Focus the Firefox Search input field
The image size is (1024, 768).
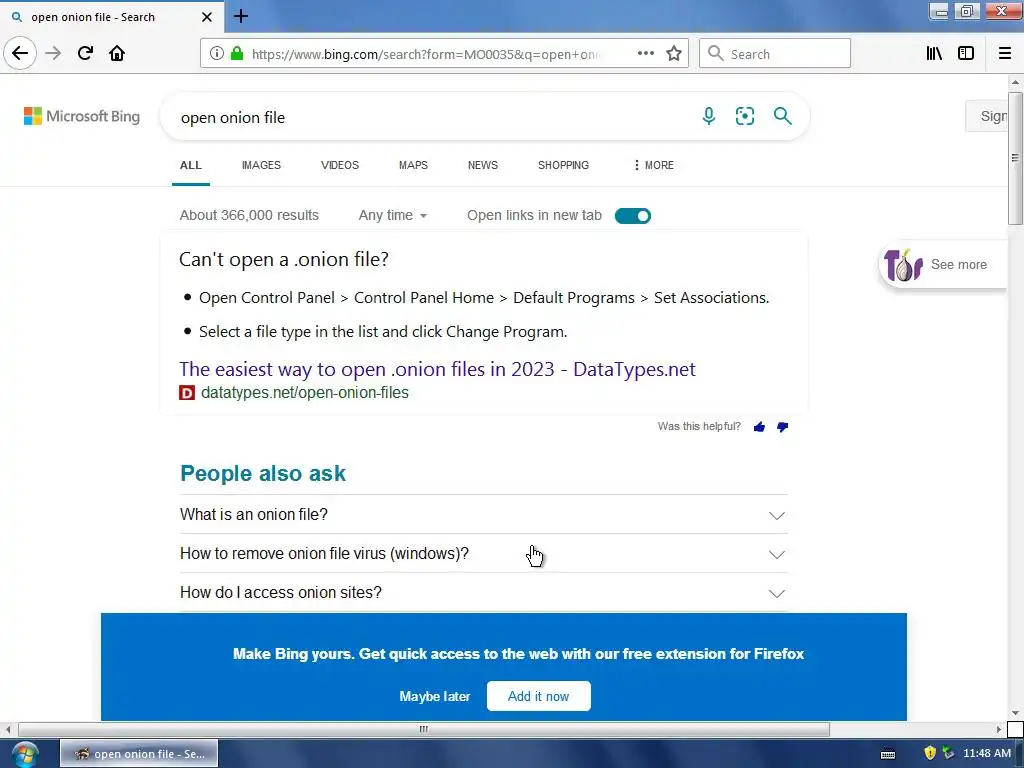(x=775, y=54)
